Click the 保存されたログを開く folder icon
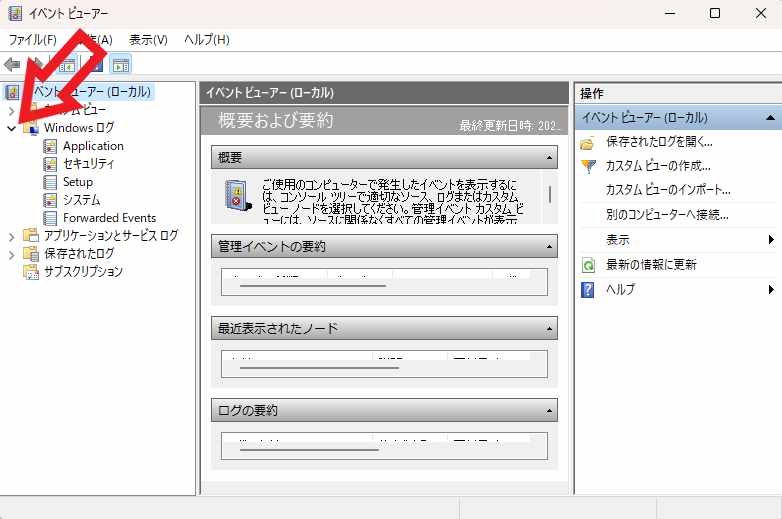 587,144
